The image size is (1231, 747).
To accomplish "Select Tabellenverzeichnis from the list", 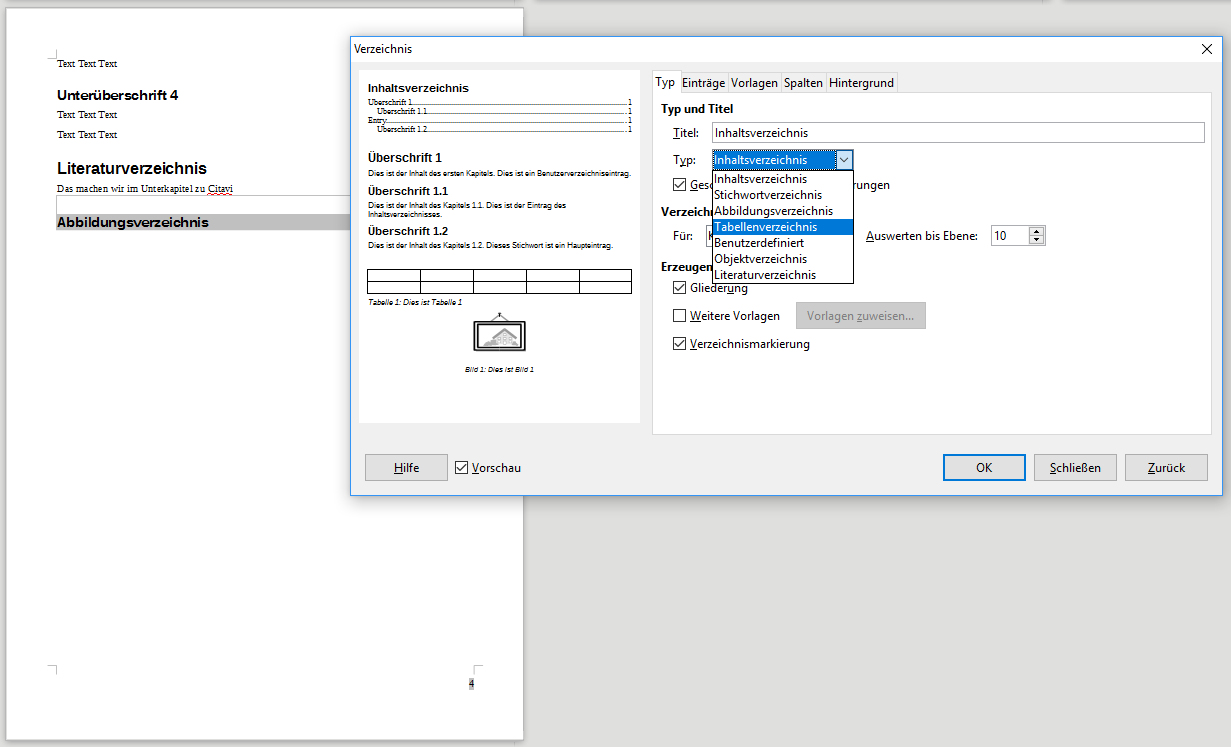I will (765, 227).
